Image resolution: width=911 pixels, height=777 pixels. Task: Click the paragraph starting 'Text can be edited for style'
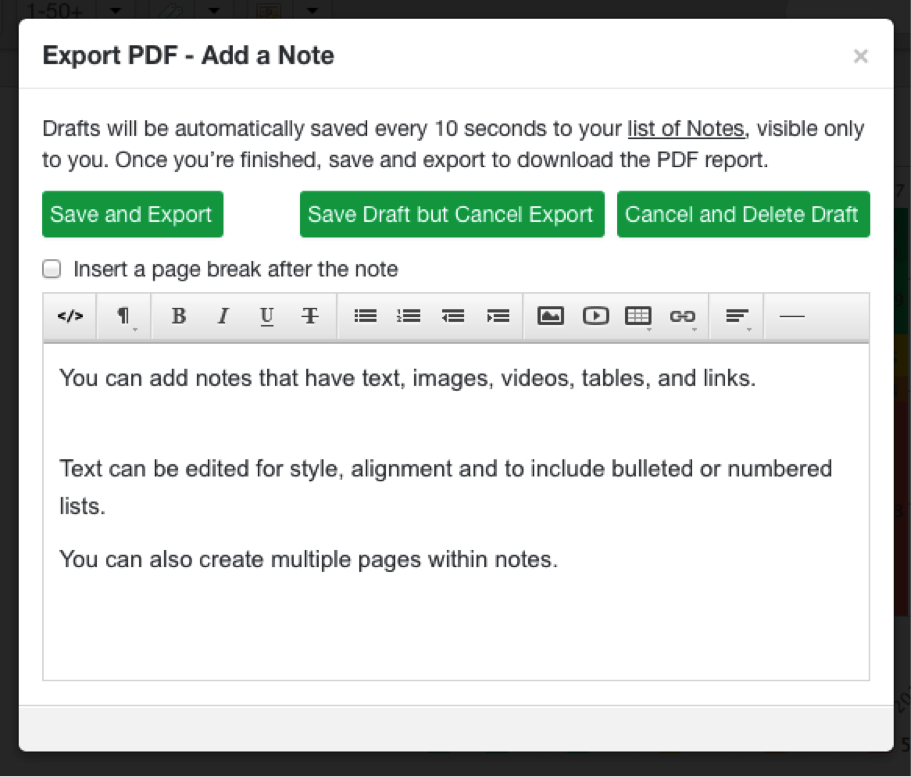[x=446, y=487]
